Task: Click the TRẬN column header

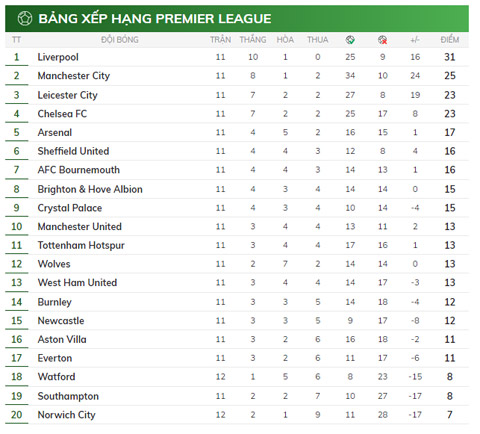Action: click(220, 40)
